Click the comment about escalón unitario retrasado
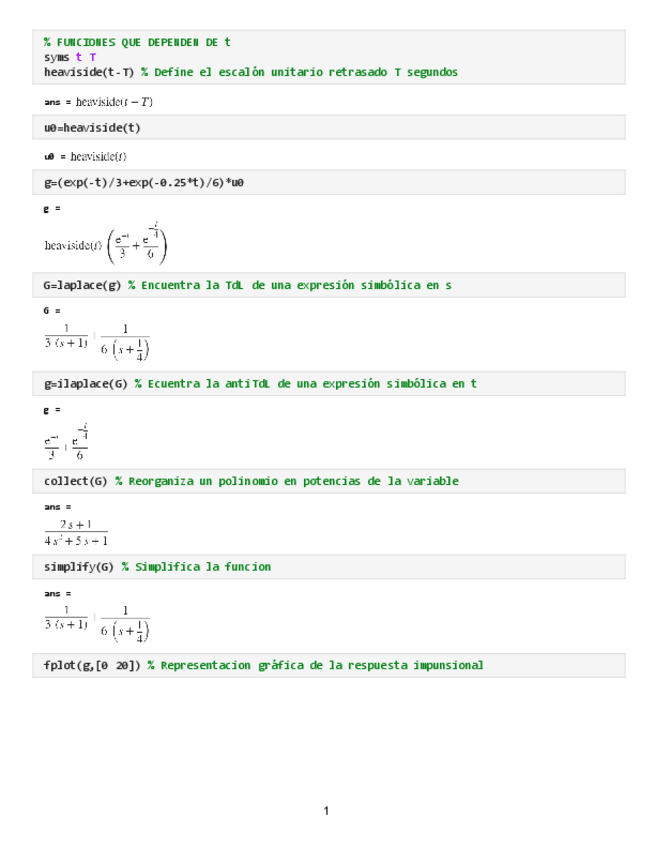This screenshot has height=848, width=655. pos(300,72)
